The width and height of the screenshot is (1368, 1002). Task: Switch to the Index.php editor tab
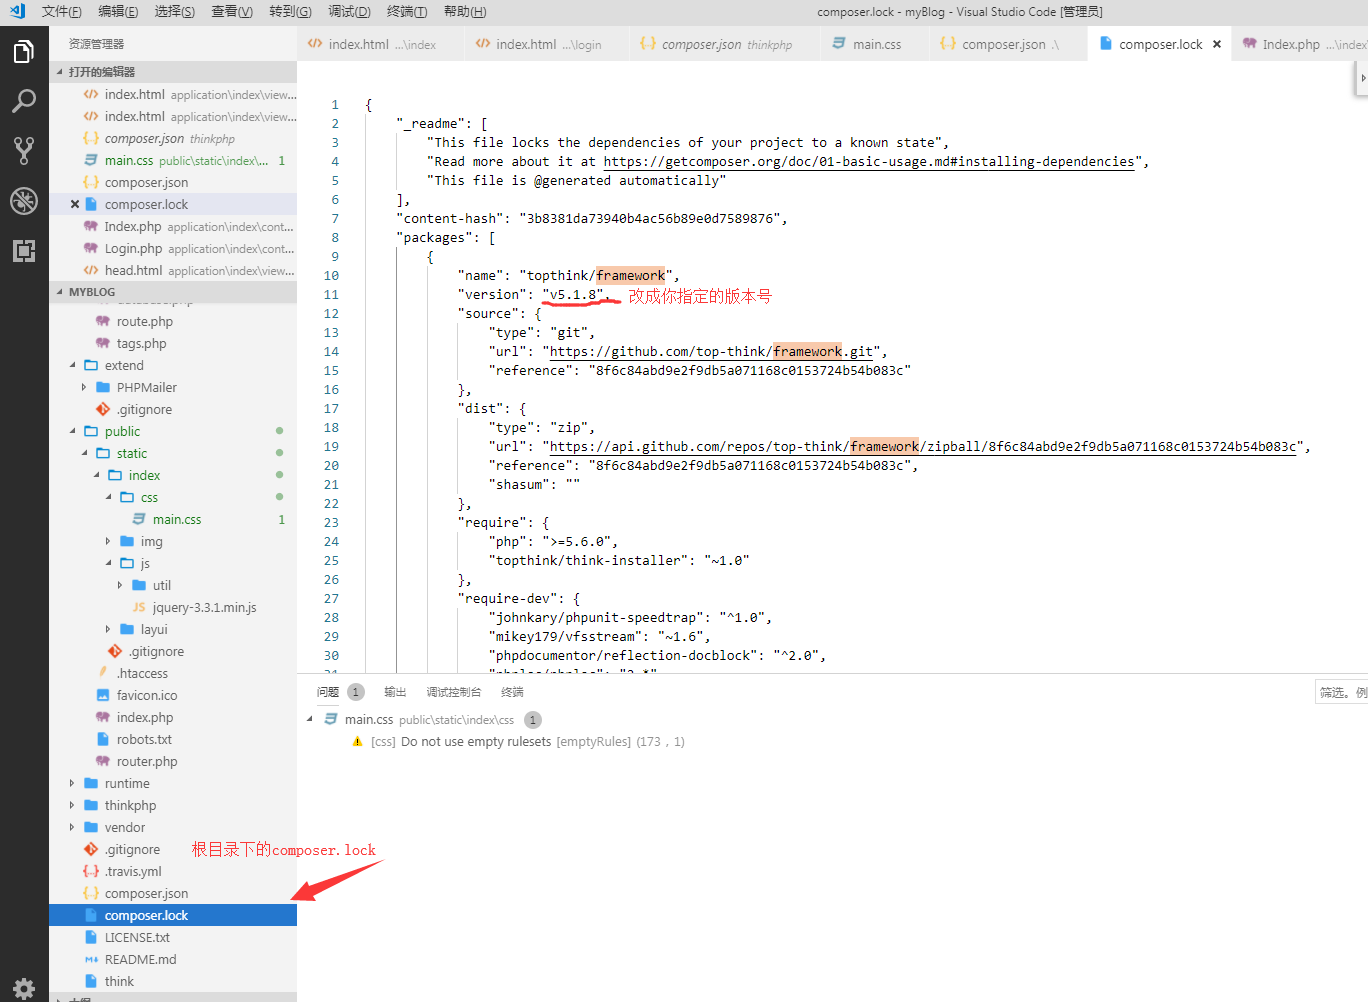click(1299, 44)
